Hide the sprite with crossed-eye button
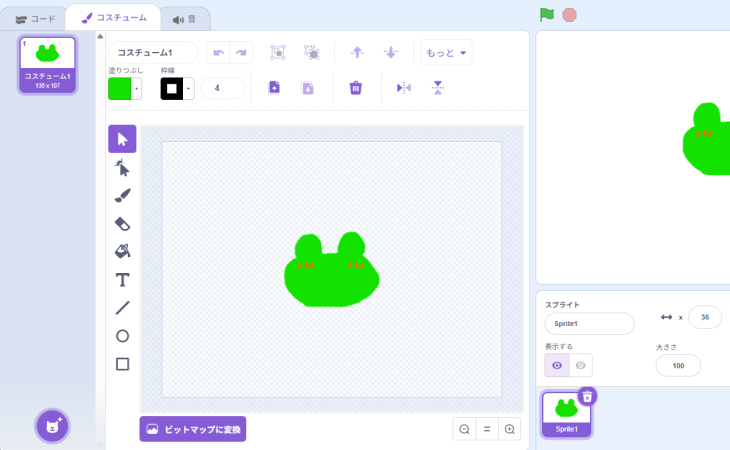 tap(579, 366)
